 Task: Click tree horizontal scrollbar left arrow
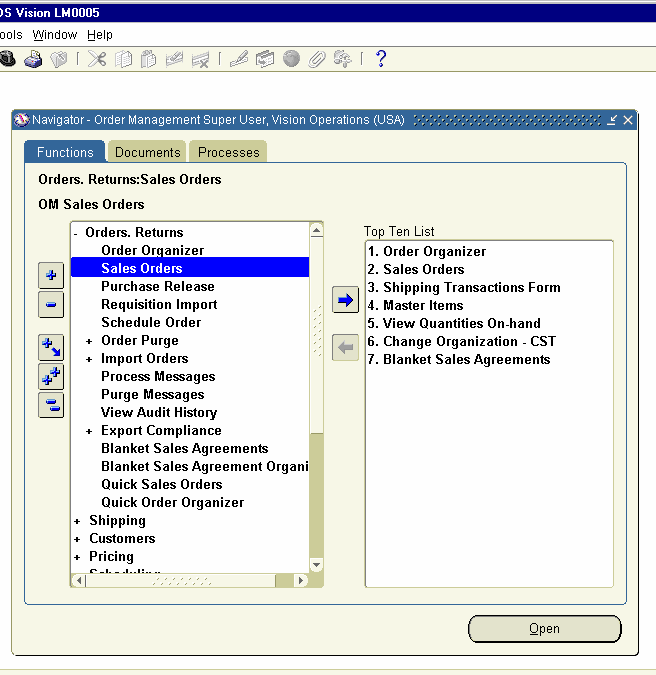[79, 580]
